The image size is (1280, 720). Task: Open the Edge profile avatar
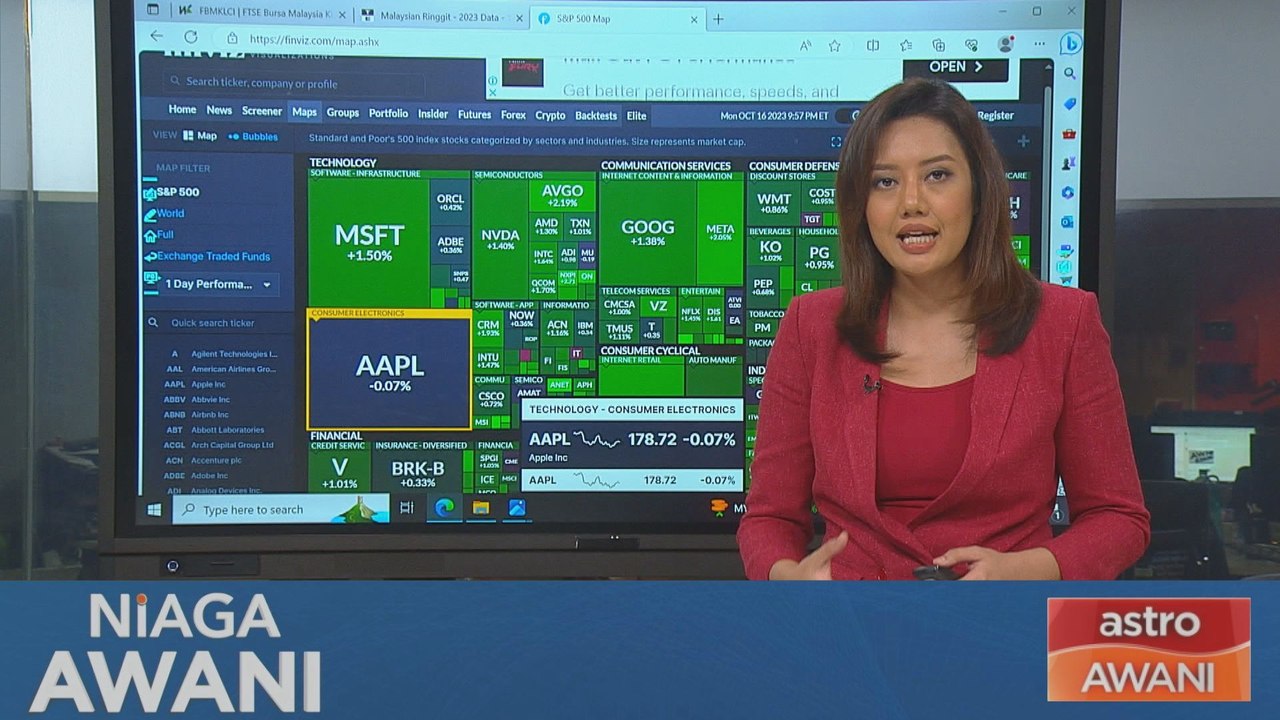point(1005,44)
